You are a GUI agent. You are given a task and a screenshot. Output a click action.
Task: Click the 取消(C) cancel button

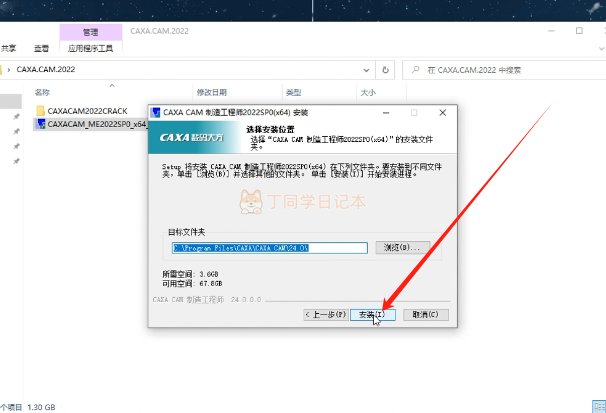tap(426, 314)
